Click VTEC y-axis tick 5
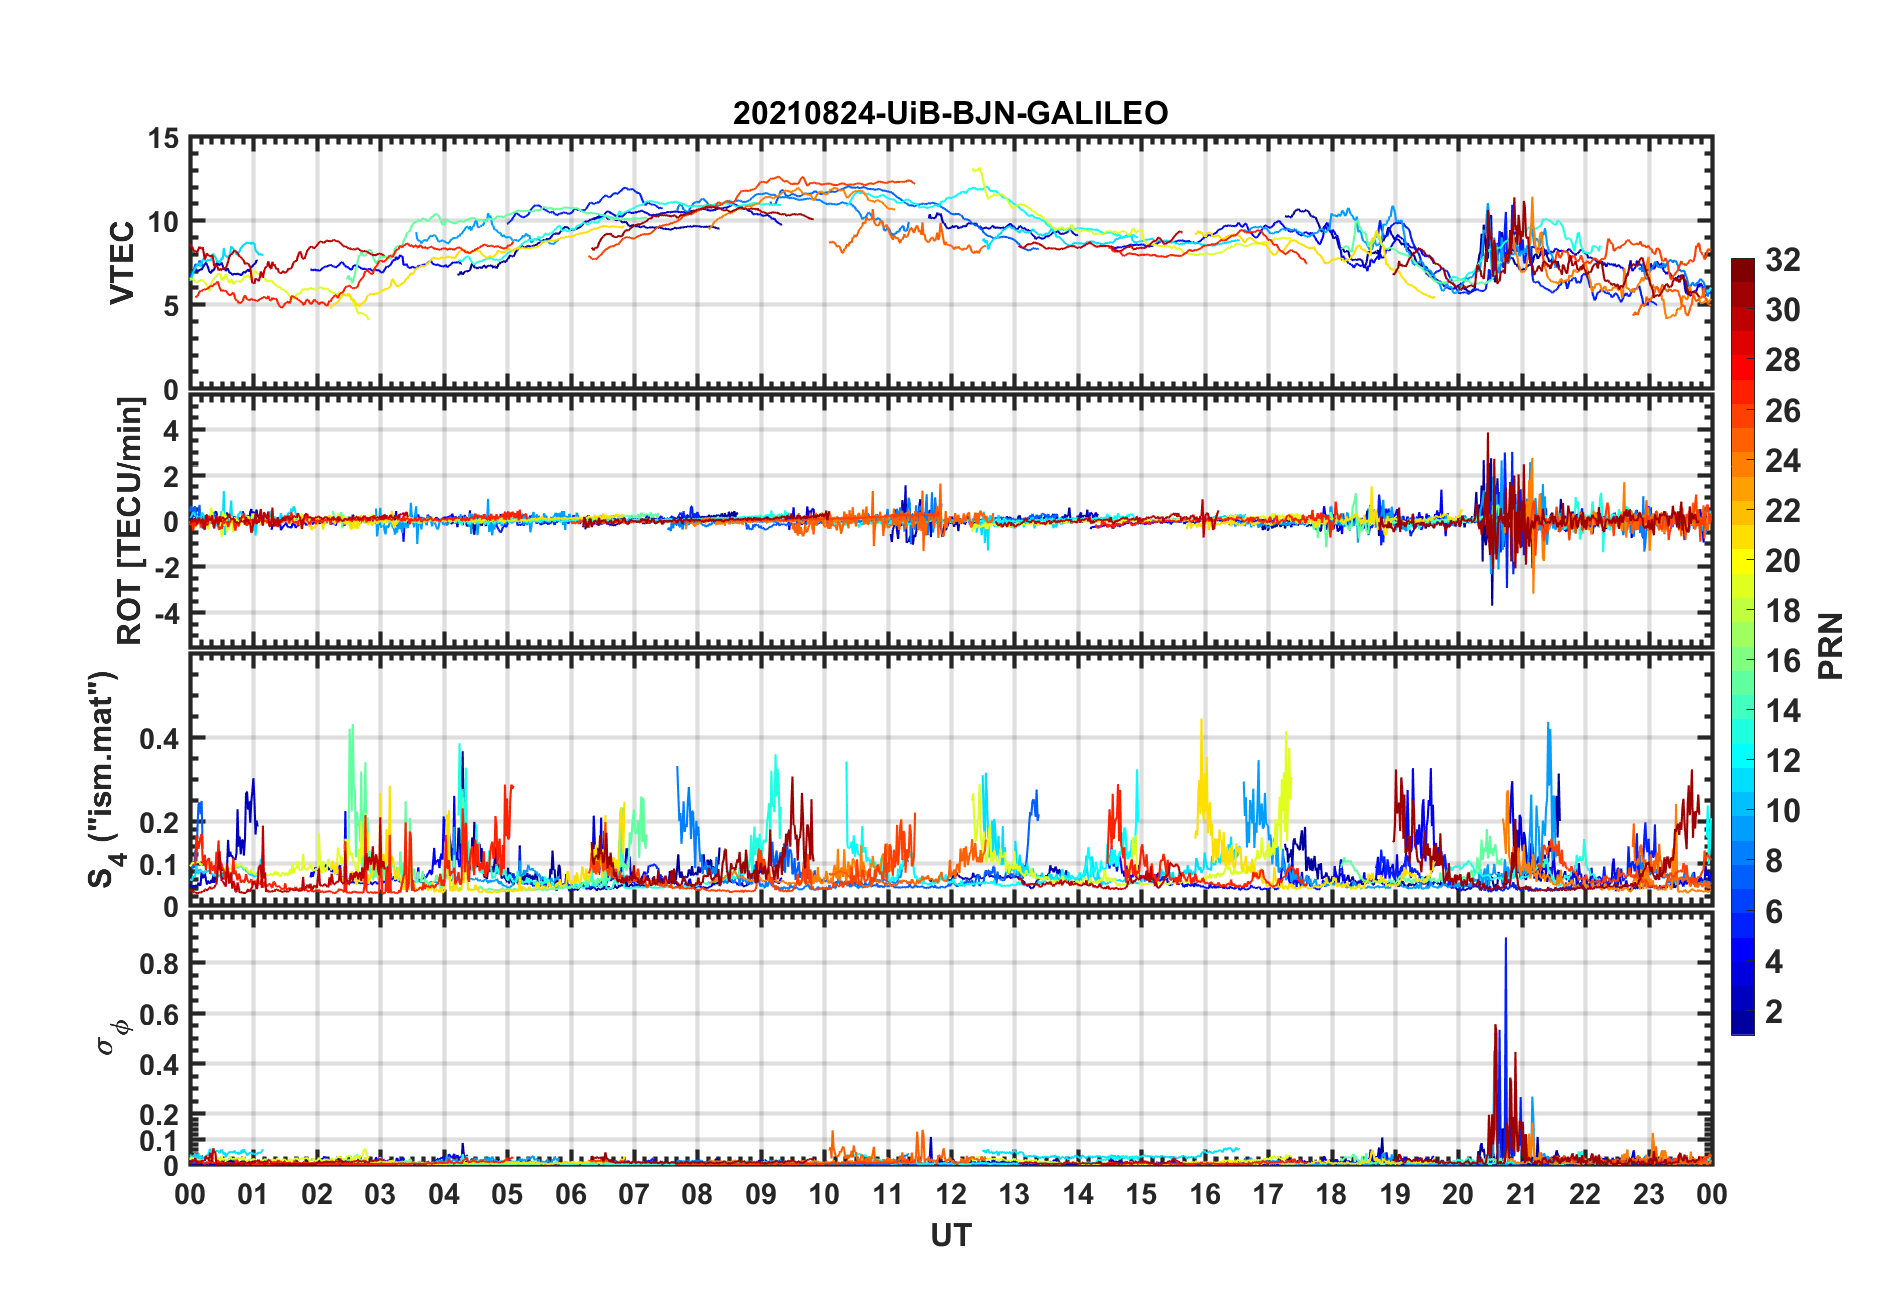The width and height of the screenshot is (1902, 1292). [x=172, y=306]
